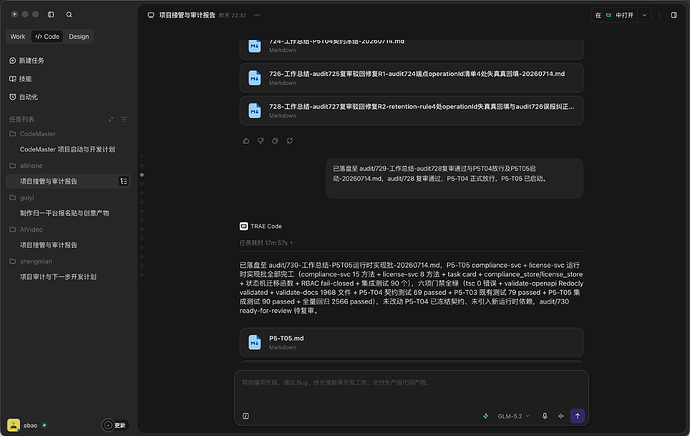Toggle the right side panel icon
This screenshot has height=436, width=690.
click(x=674, y=15)
